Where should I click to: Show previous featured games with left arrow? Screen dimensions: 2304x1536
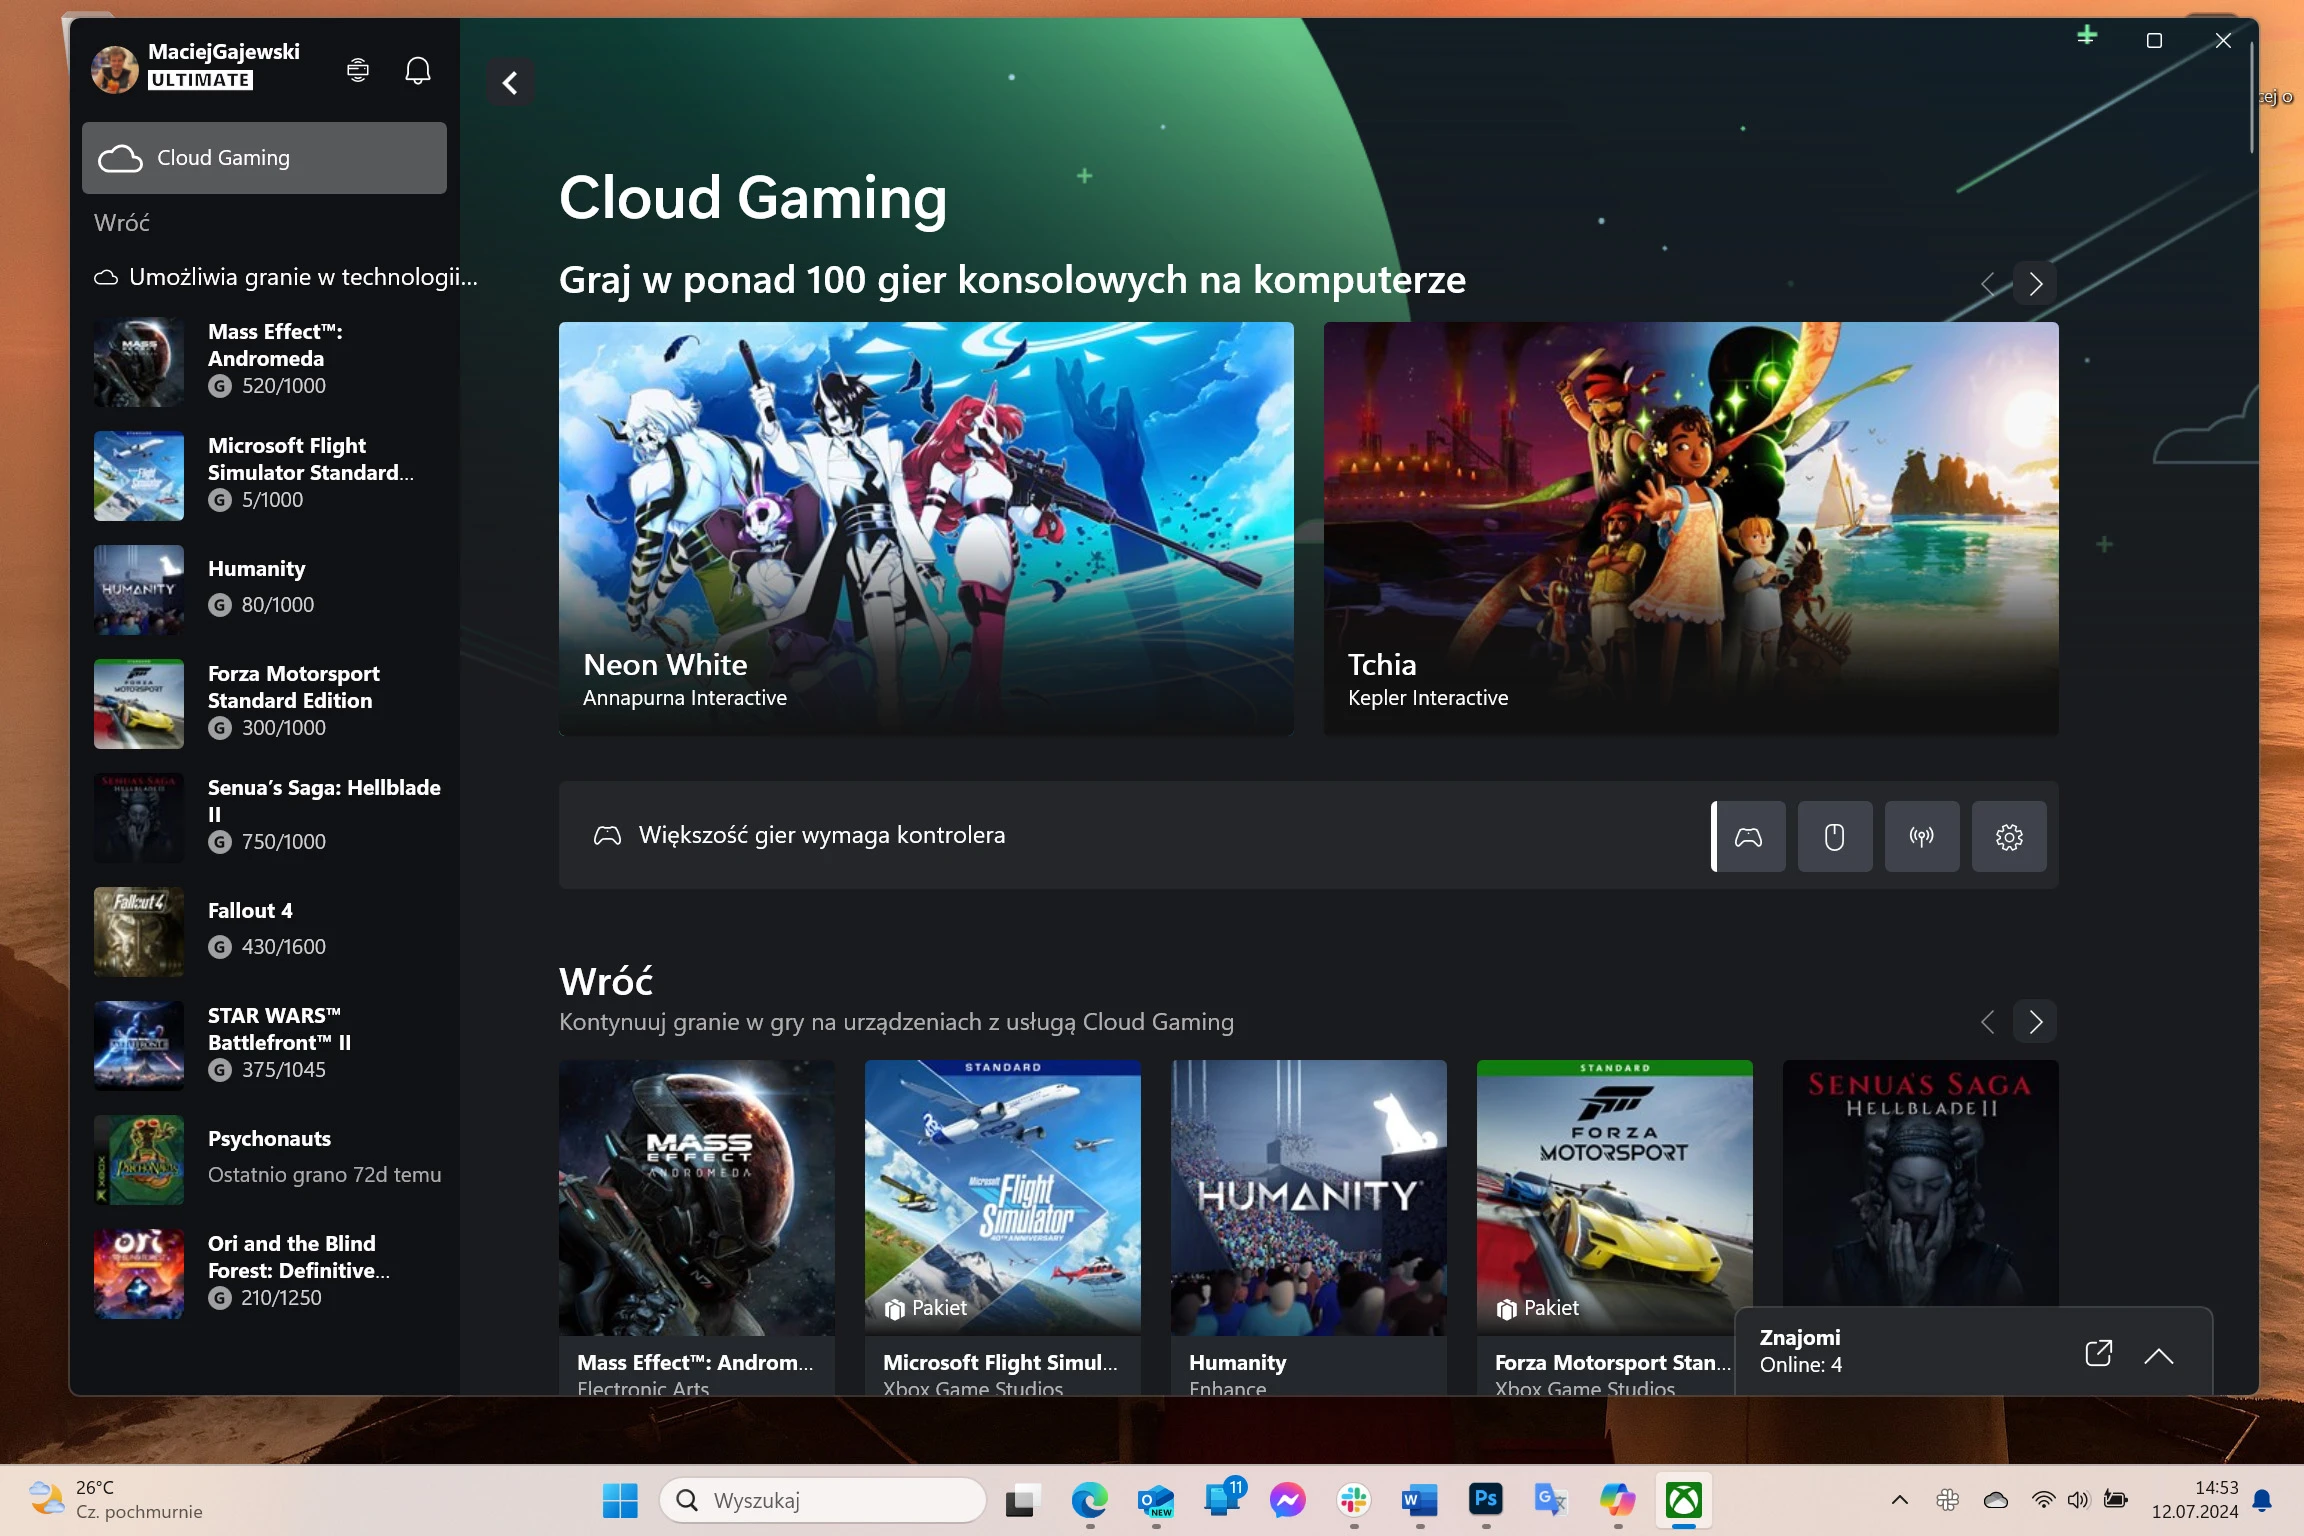click(x=1988, y=284)
